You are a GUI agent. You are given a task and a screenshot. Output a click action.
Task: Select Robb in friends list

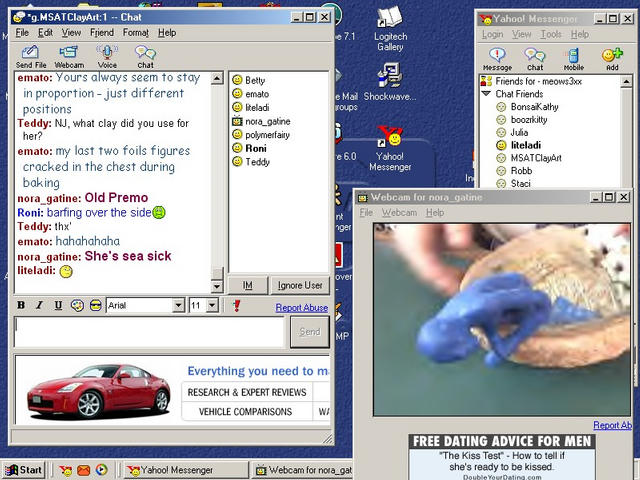(514, 171)
